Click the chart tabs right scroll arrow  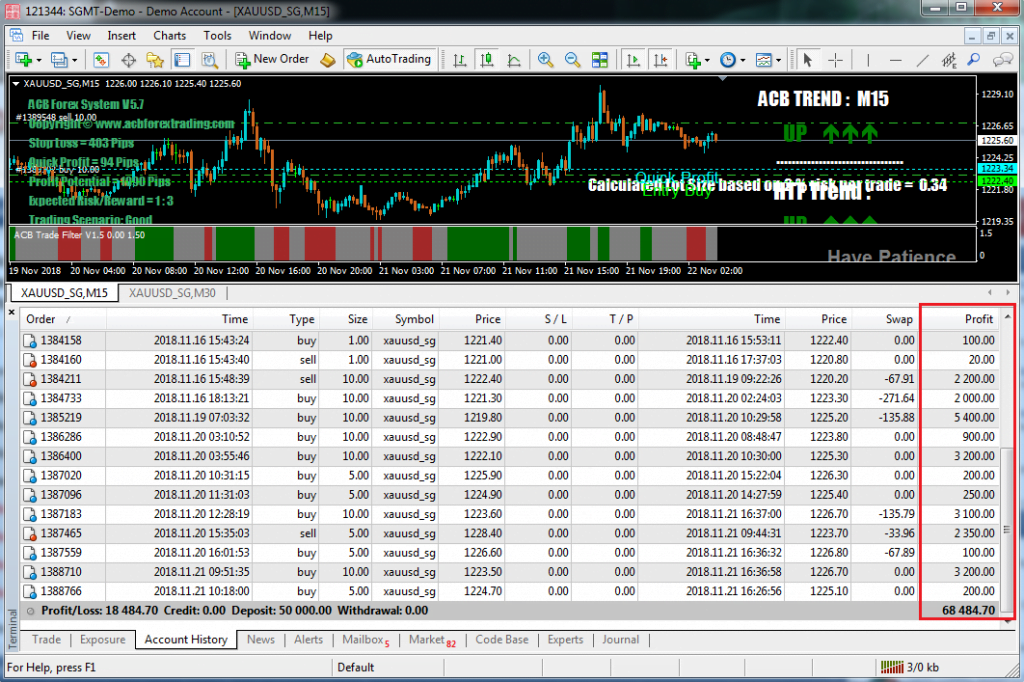[1008, 293]
